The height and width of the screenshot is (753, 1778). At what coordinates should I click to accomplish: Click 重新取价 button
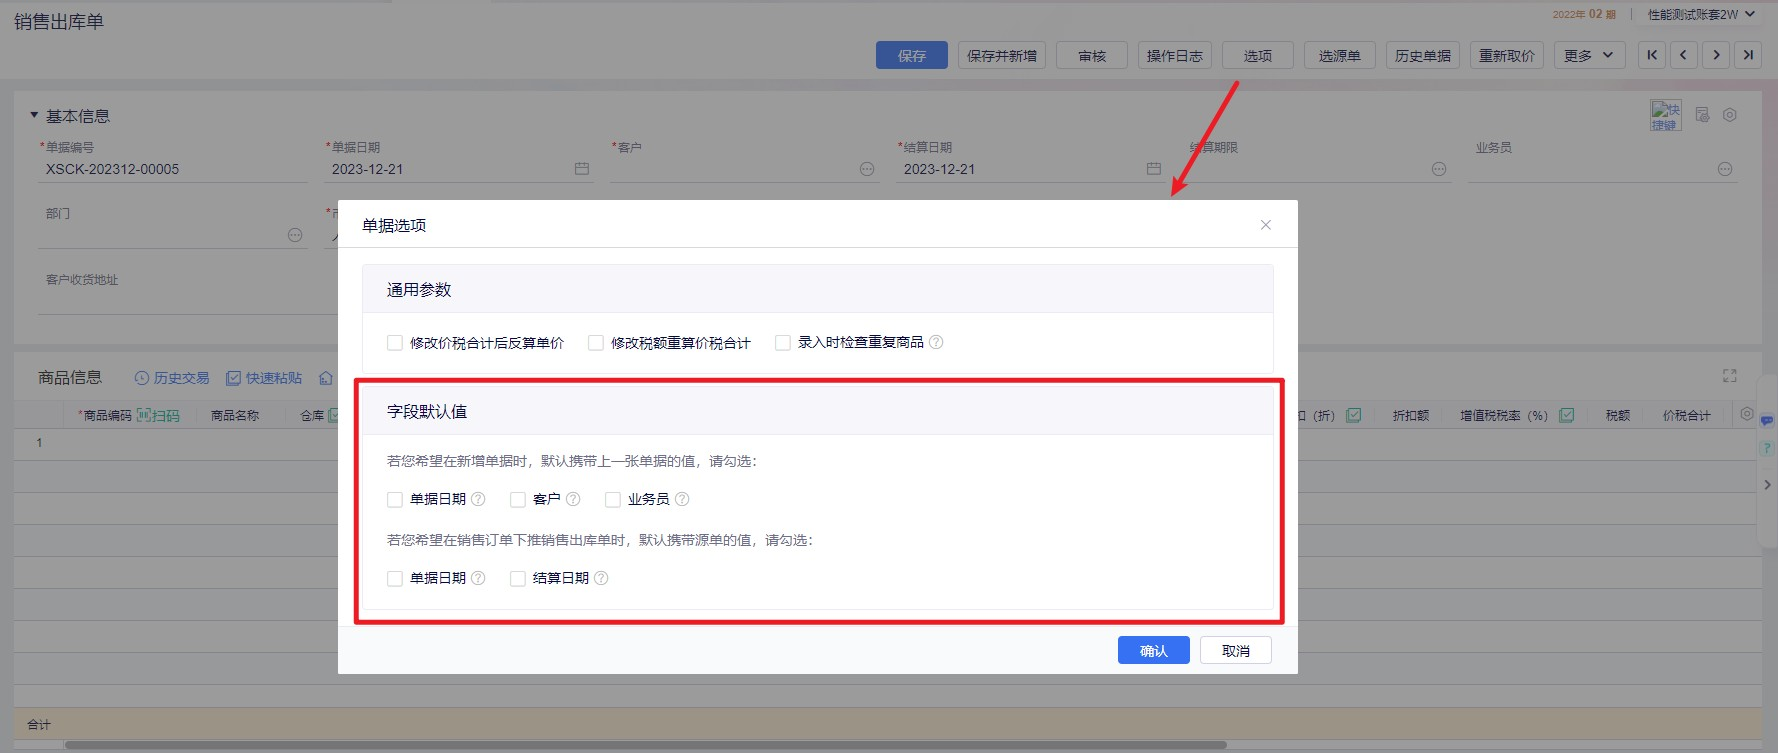(1507, 55)
